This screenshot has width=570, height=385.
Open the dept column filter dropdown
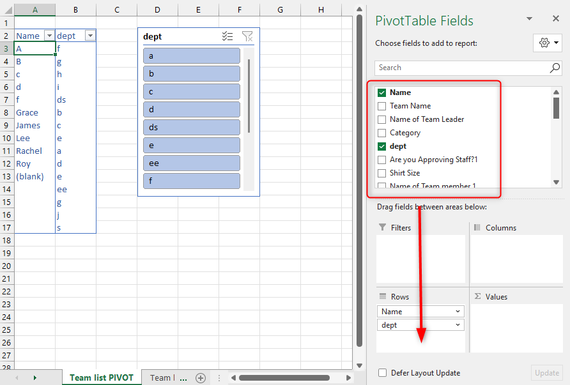tap(90, 36)
